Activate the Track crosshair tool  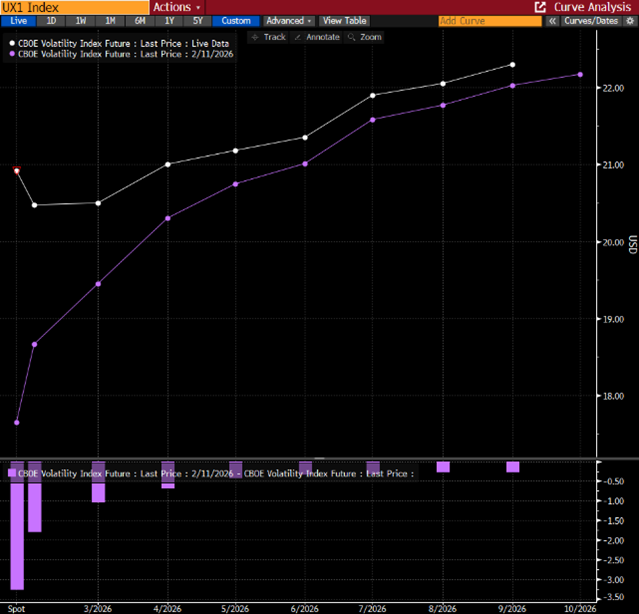(x=268, y=37)
